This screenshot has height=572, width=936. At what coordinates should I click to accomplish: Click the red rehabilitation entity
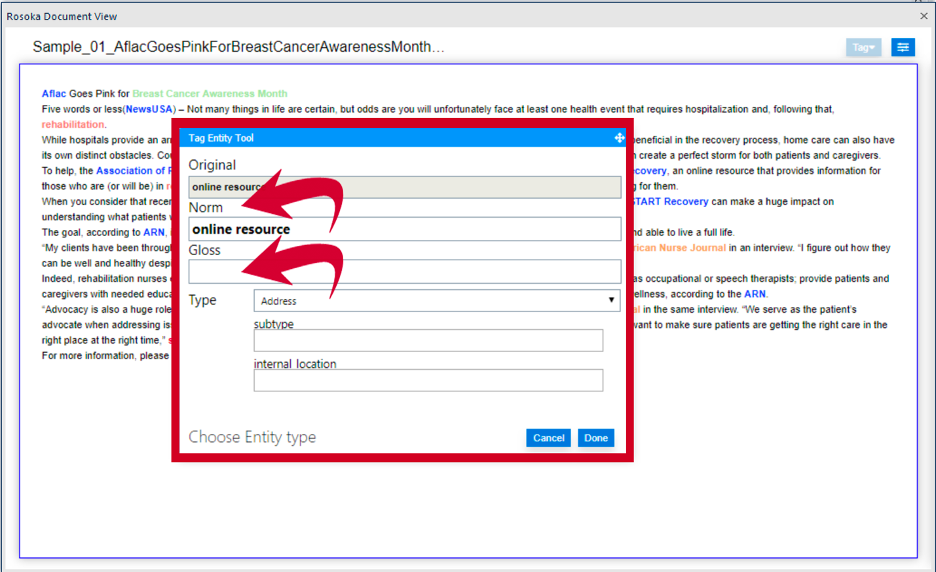pos(73,124)
